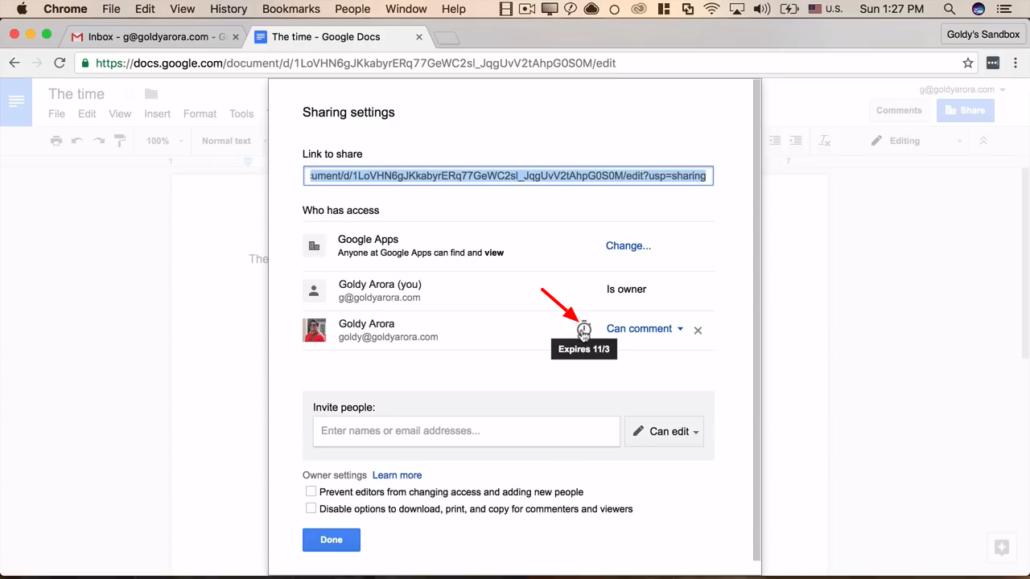Select the Link to share URL field

point(508,175)
